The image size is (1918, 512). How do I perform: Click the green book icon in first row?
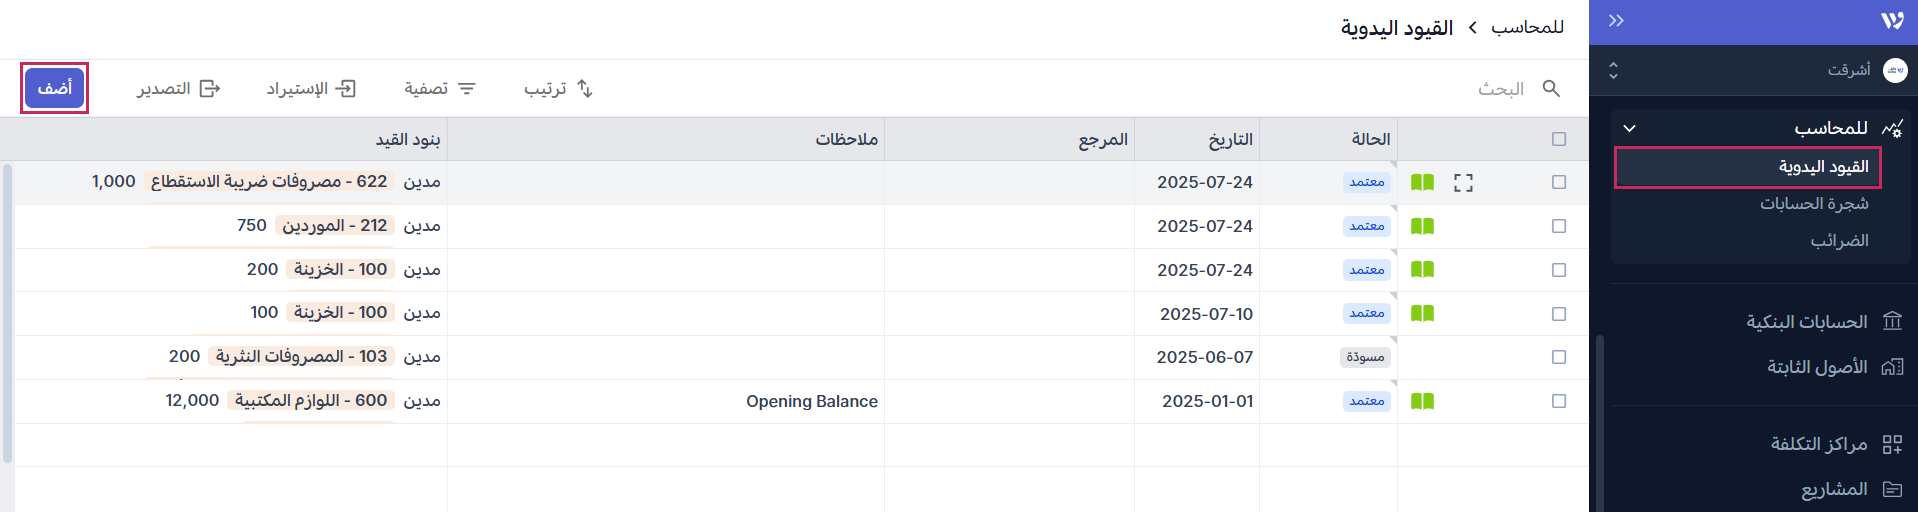pos(1422,182)
